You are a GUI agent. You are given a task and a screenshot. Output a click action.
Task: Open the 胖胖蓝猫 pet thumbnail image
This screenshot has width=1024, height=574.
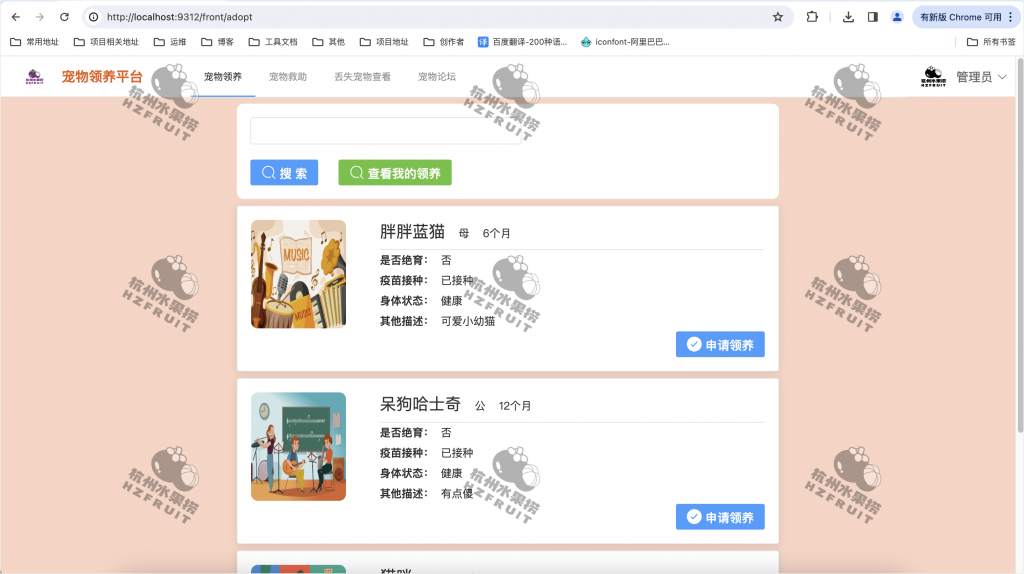[298, 274]
